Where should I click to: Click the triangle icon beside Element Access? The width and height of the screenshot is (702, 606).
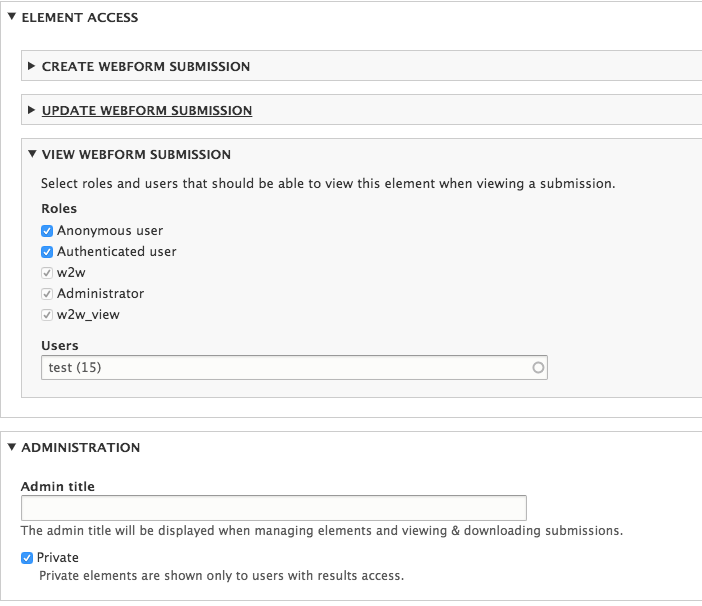pyautogui.click(x=12, y=17)
